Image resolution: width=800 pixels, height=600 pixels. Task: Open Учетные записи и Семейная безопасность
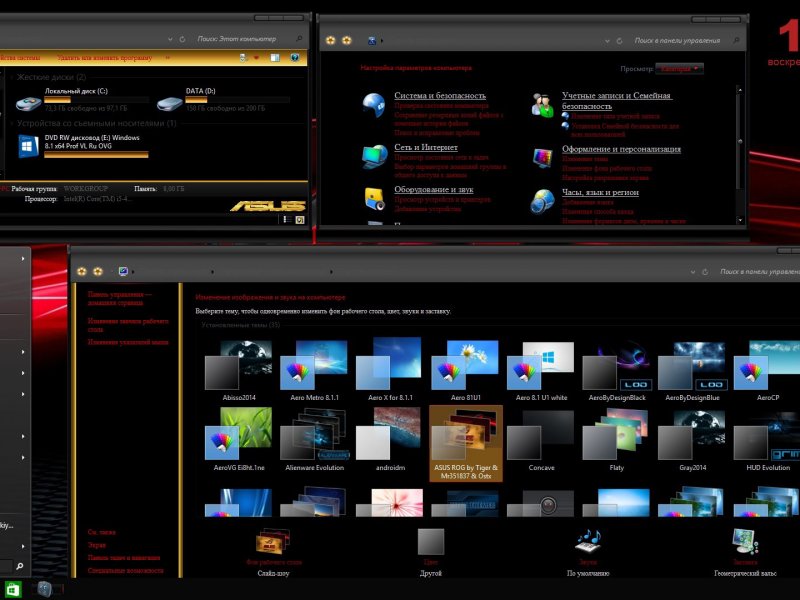[x=616, y=101]
